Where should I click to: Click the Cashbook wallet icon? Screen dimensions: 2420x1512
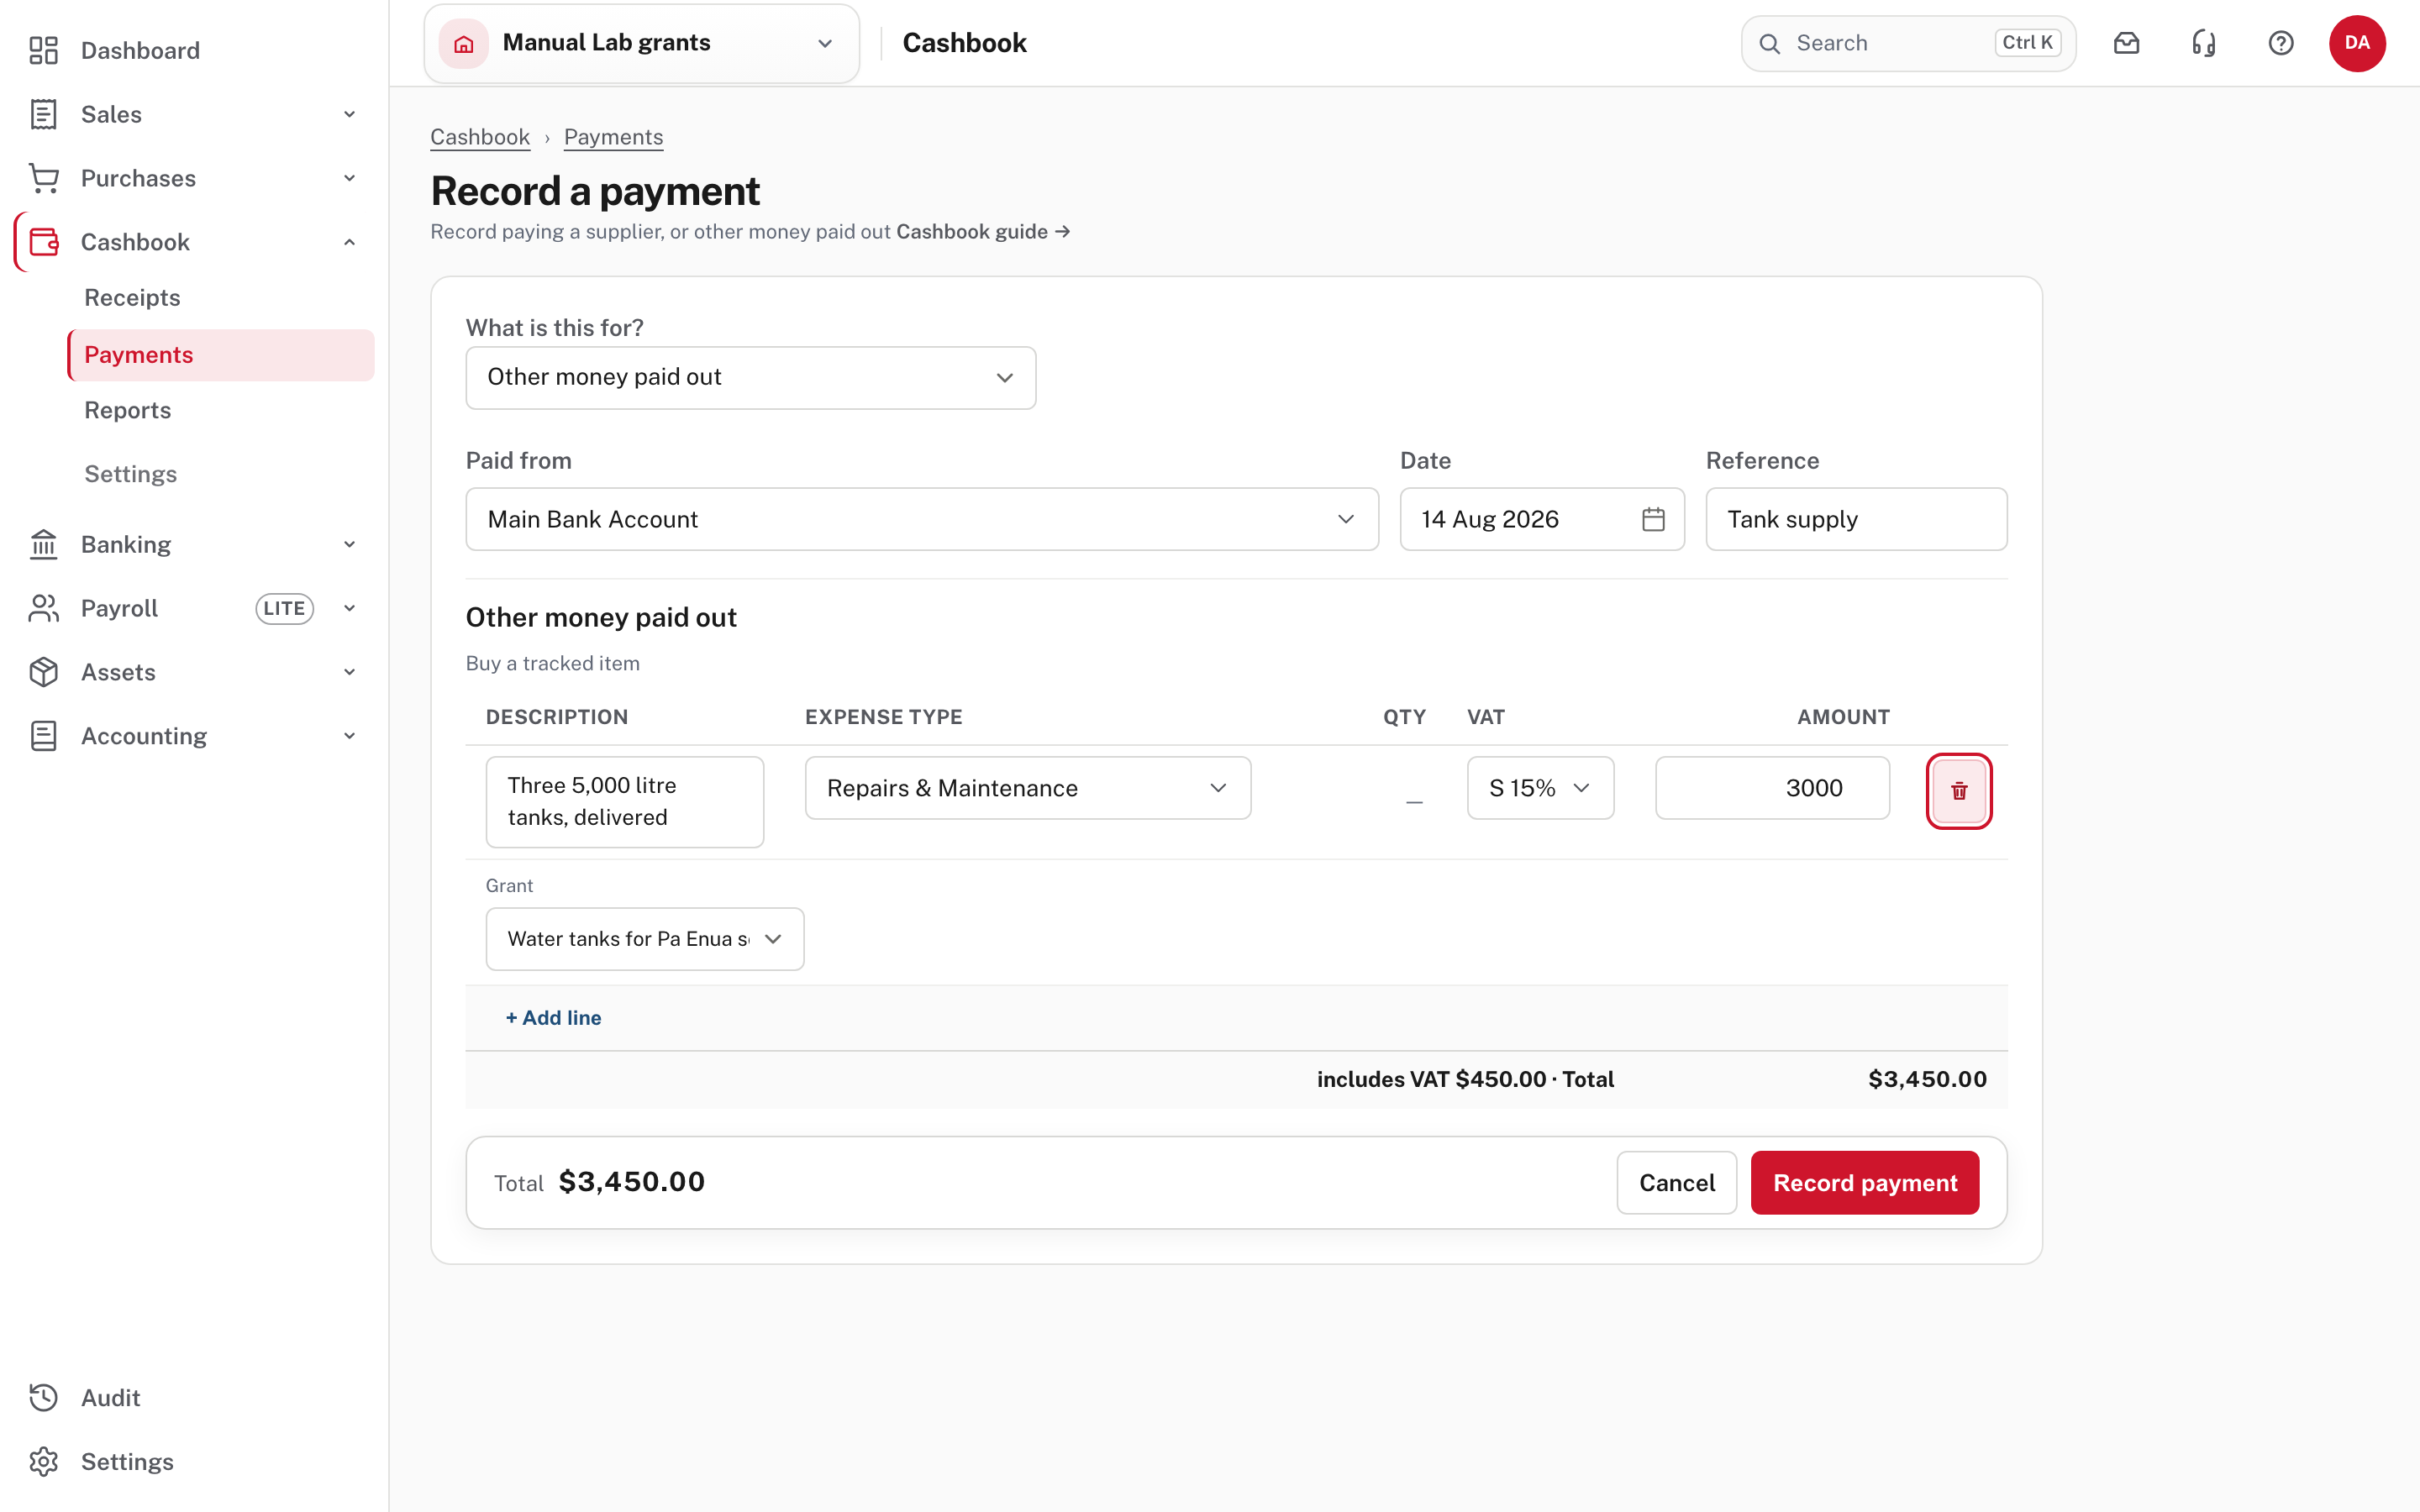(43, 242)
